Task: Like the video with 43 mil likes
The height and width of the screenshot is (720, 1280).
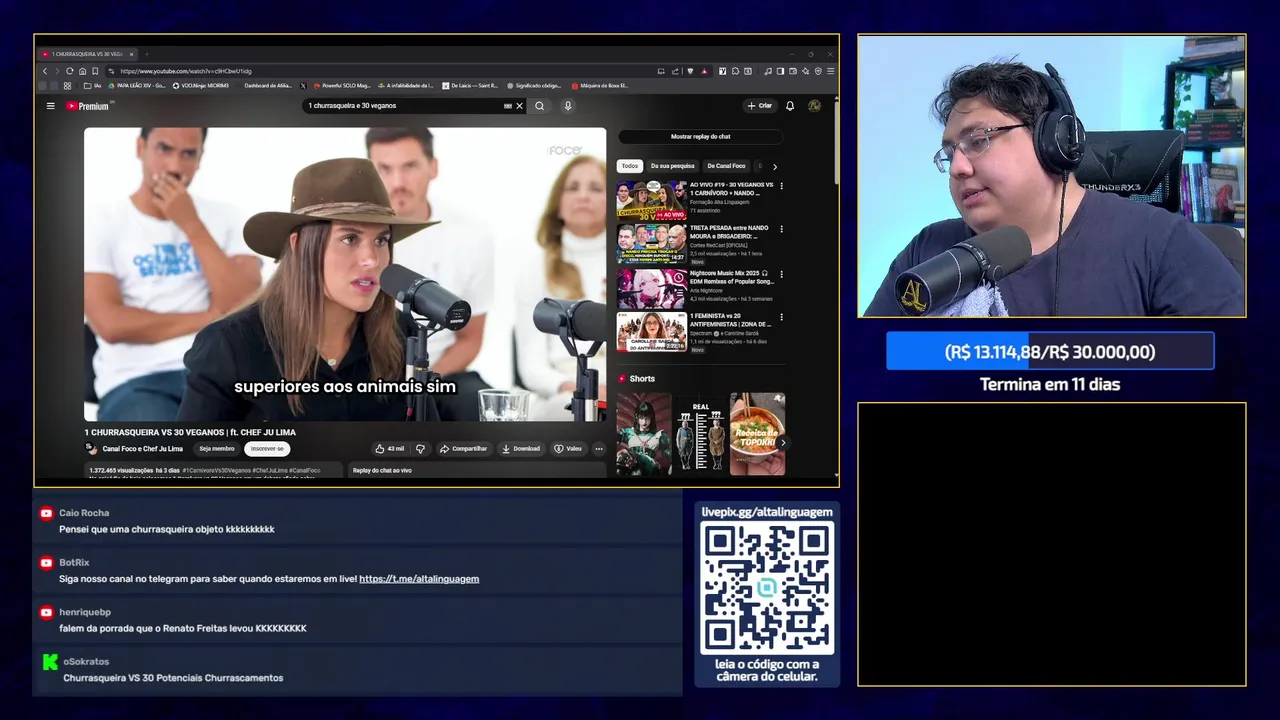Action: pos(390,449)
